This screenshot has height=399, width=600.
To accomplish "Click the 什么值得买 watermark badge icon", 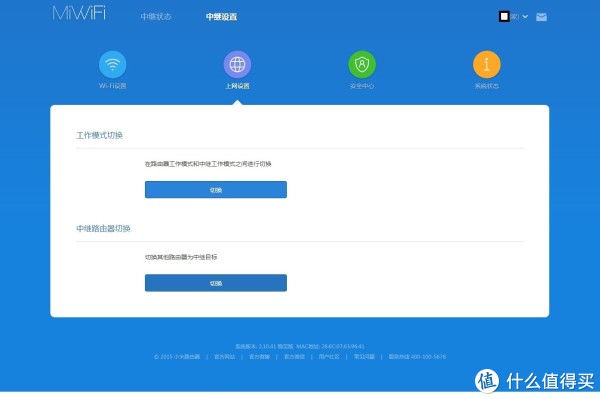I will pos(487,381).
